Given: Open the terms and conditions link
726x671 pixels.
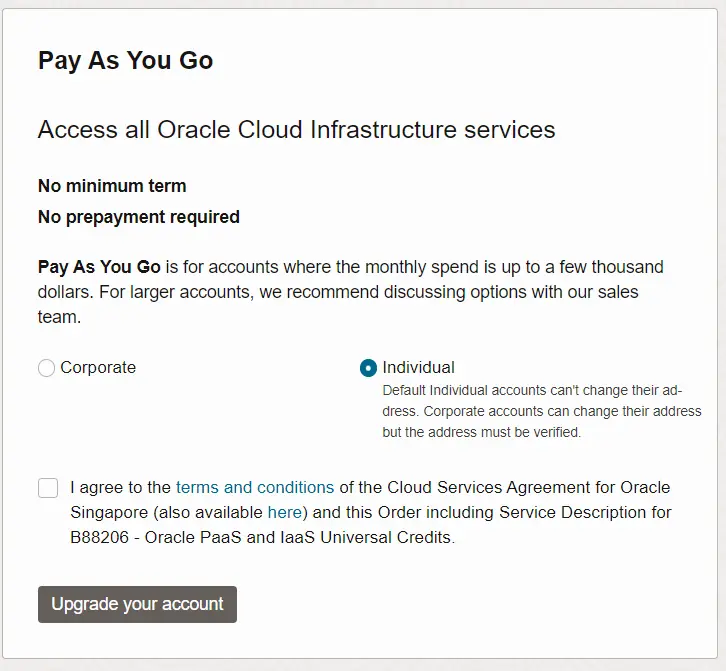Looking at the screenshot, I should 255,488.
